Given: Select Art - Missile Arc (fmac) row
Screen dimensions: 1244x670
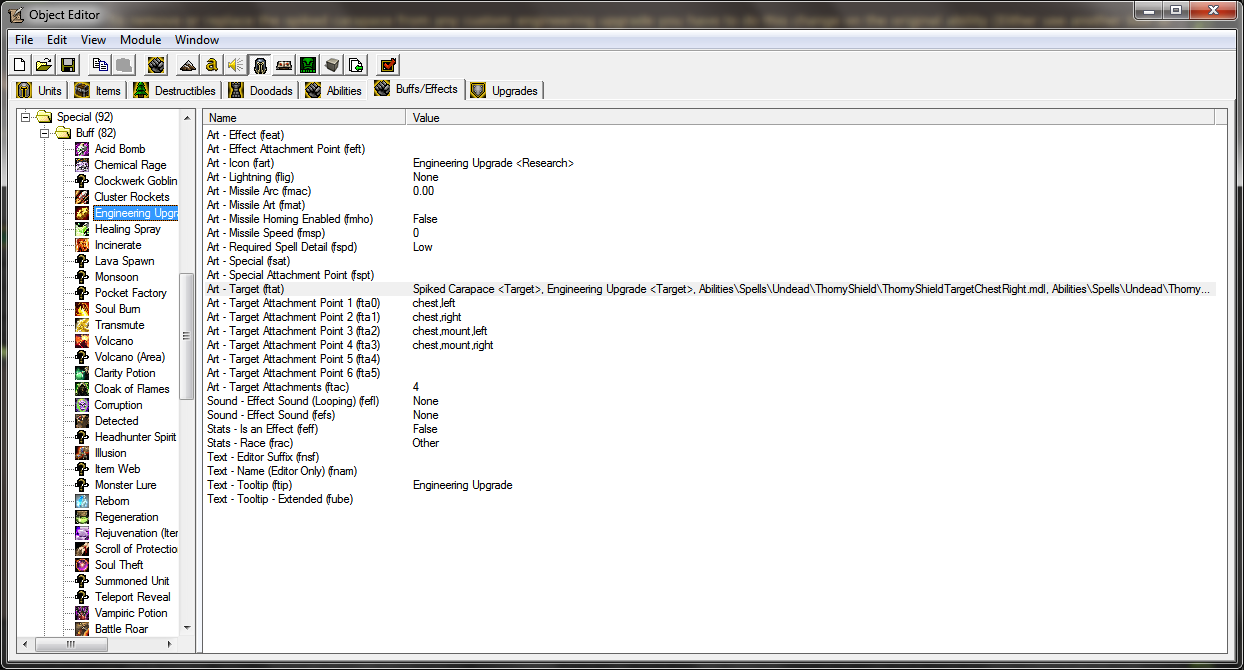Looking at the screenshot, I should click(709, 191).
